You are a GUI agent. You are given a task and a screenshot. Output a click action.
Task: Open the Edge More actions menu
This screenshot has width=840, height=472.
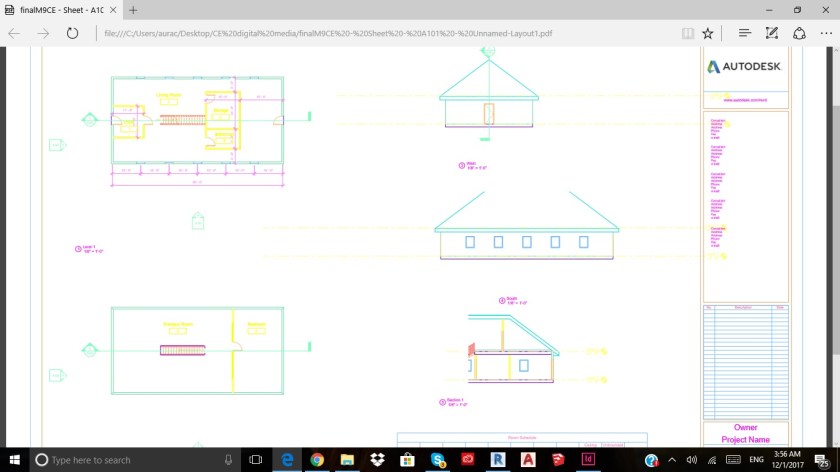pos(825,33)
